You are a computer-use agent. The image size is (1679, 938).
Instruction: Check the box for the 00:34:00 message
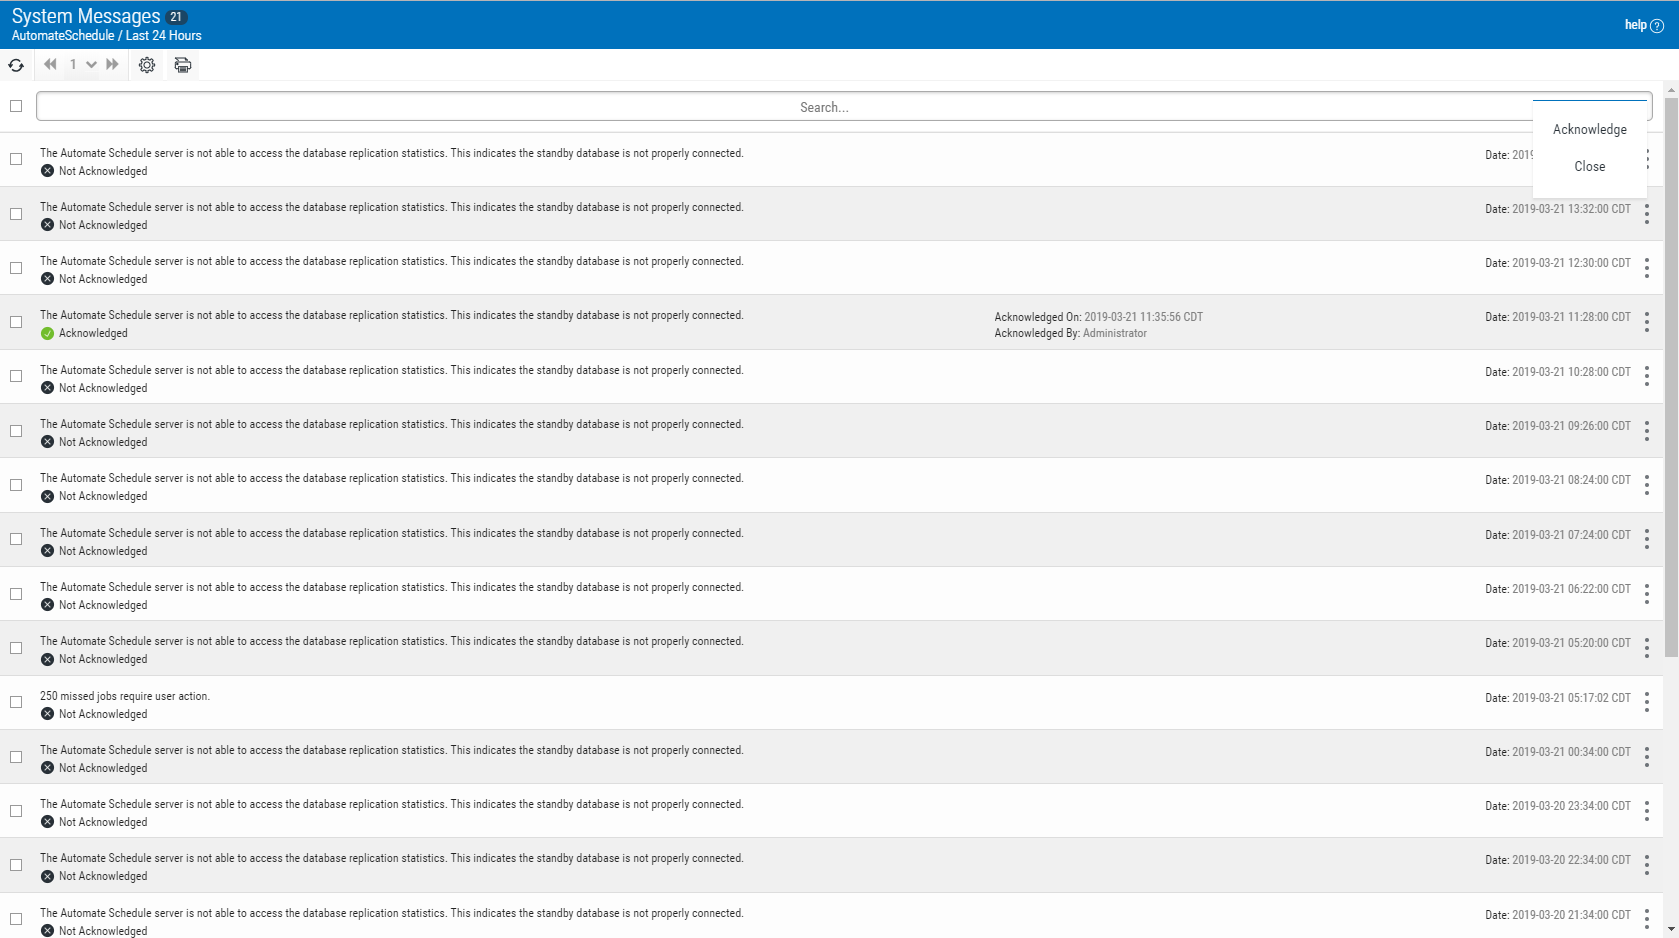(16, 757)
